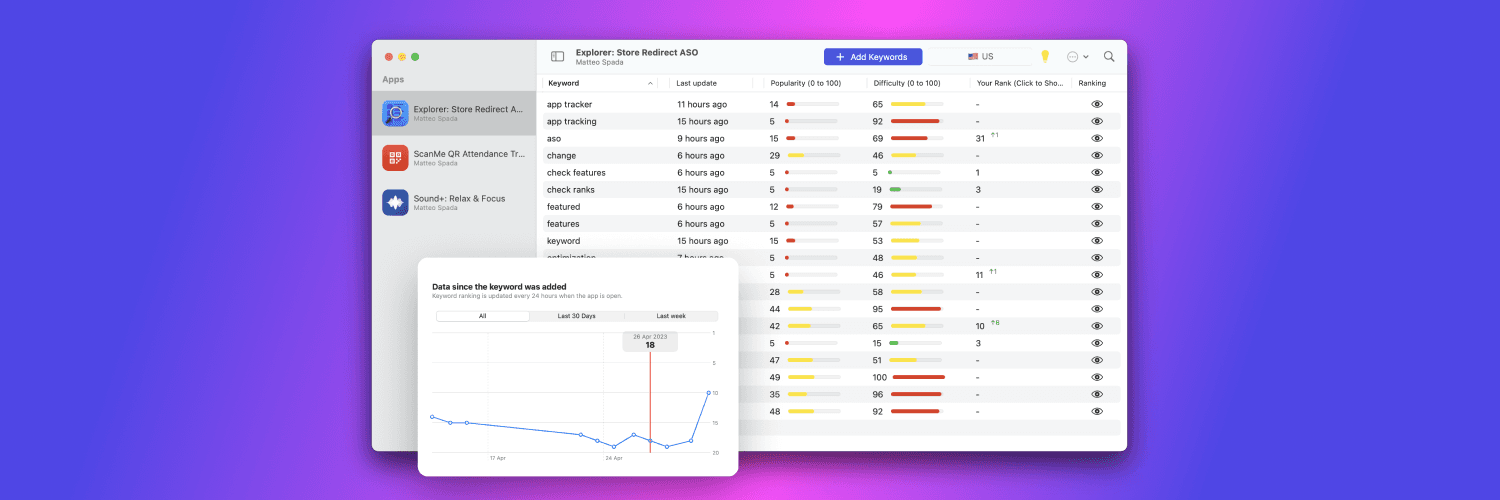The height and width of the screenshot is (500, 1500).
Task: Click eye icon in difficulty 51 row
Action: (x=1097, y=360)
